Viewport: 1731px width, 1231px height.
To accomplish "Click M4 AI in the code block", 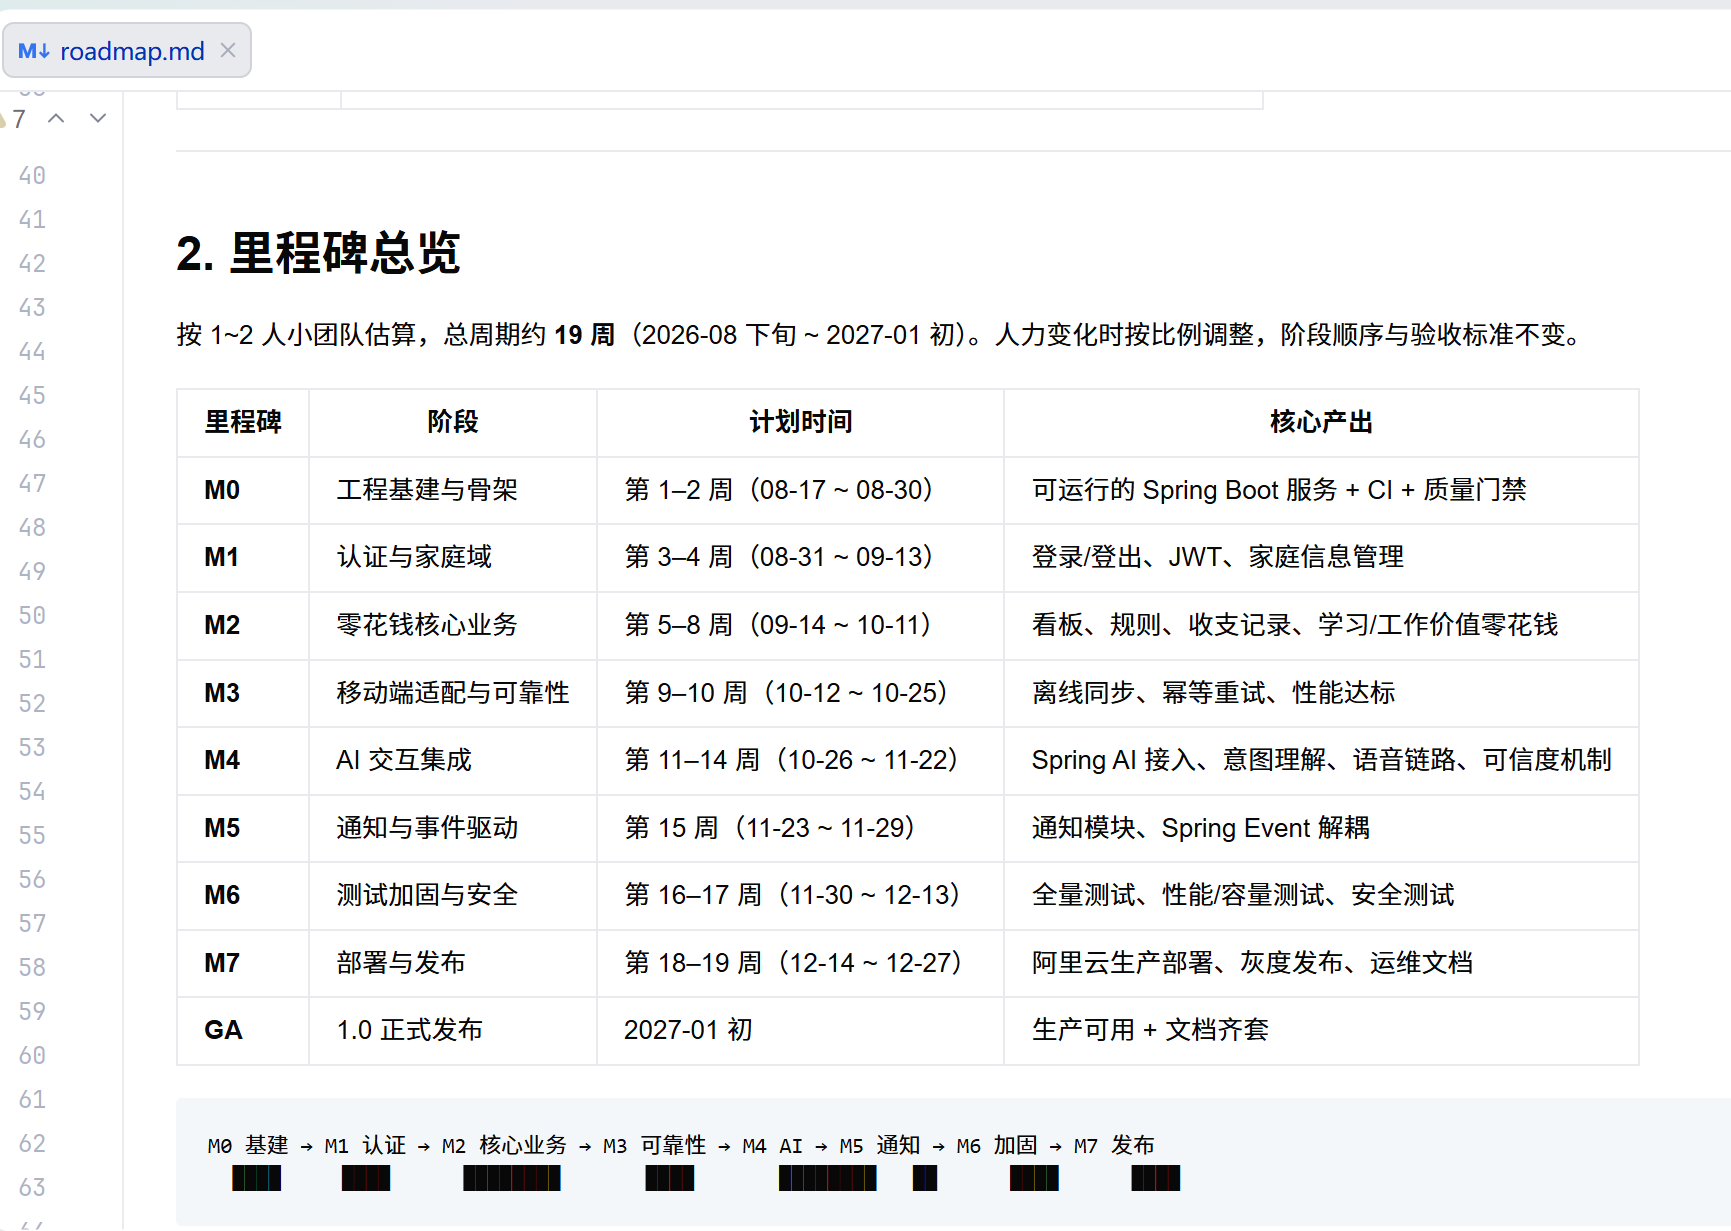I will coord(772,1146).
